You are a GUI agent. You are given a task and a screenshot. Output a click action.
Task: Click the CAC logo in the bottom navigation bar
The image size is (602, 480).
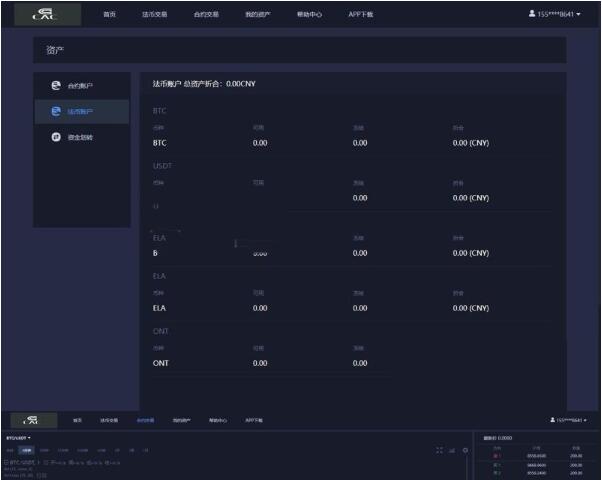point(30,420)
